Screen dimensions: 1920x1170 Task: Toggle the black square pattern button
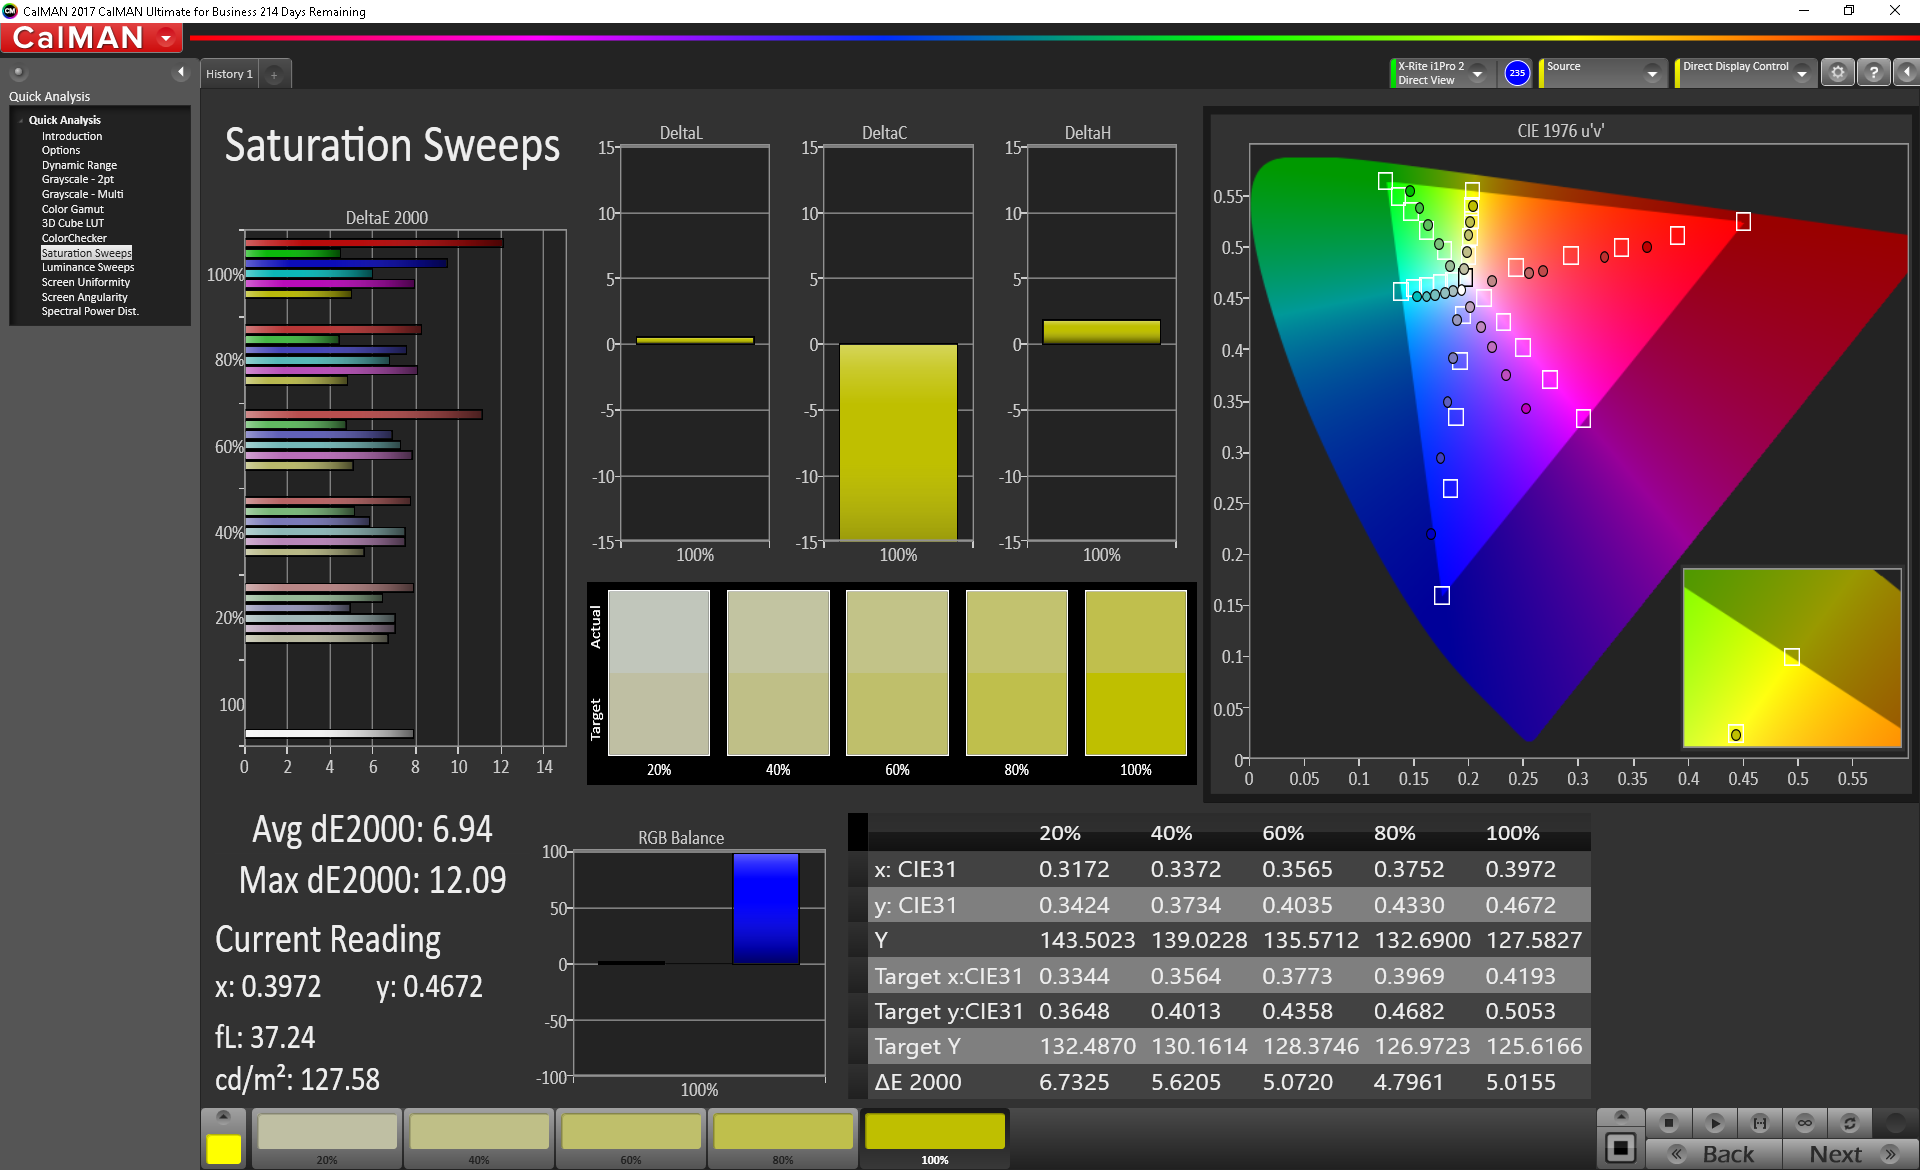click(x=1621, y=1148)
